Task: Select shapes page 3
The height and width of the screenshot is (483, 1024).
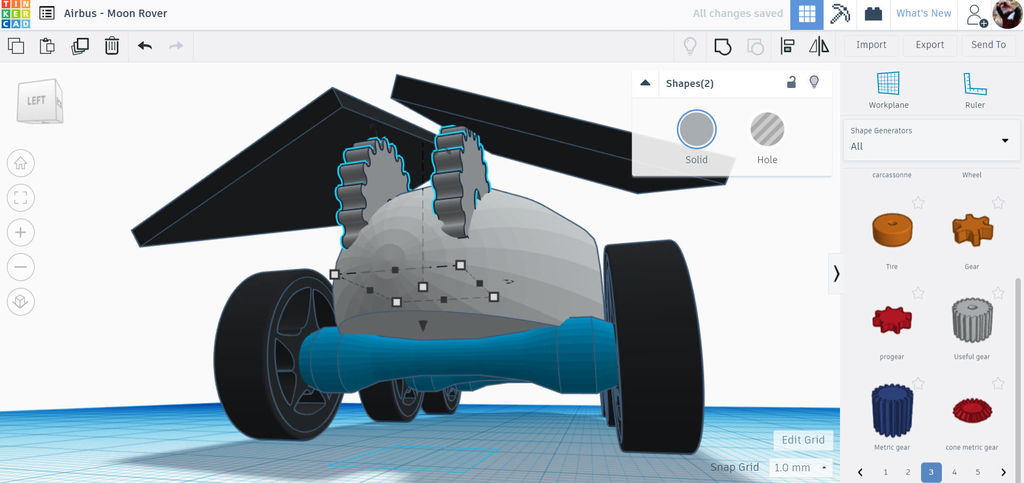Action: pos(931,472)
